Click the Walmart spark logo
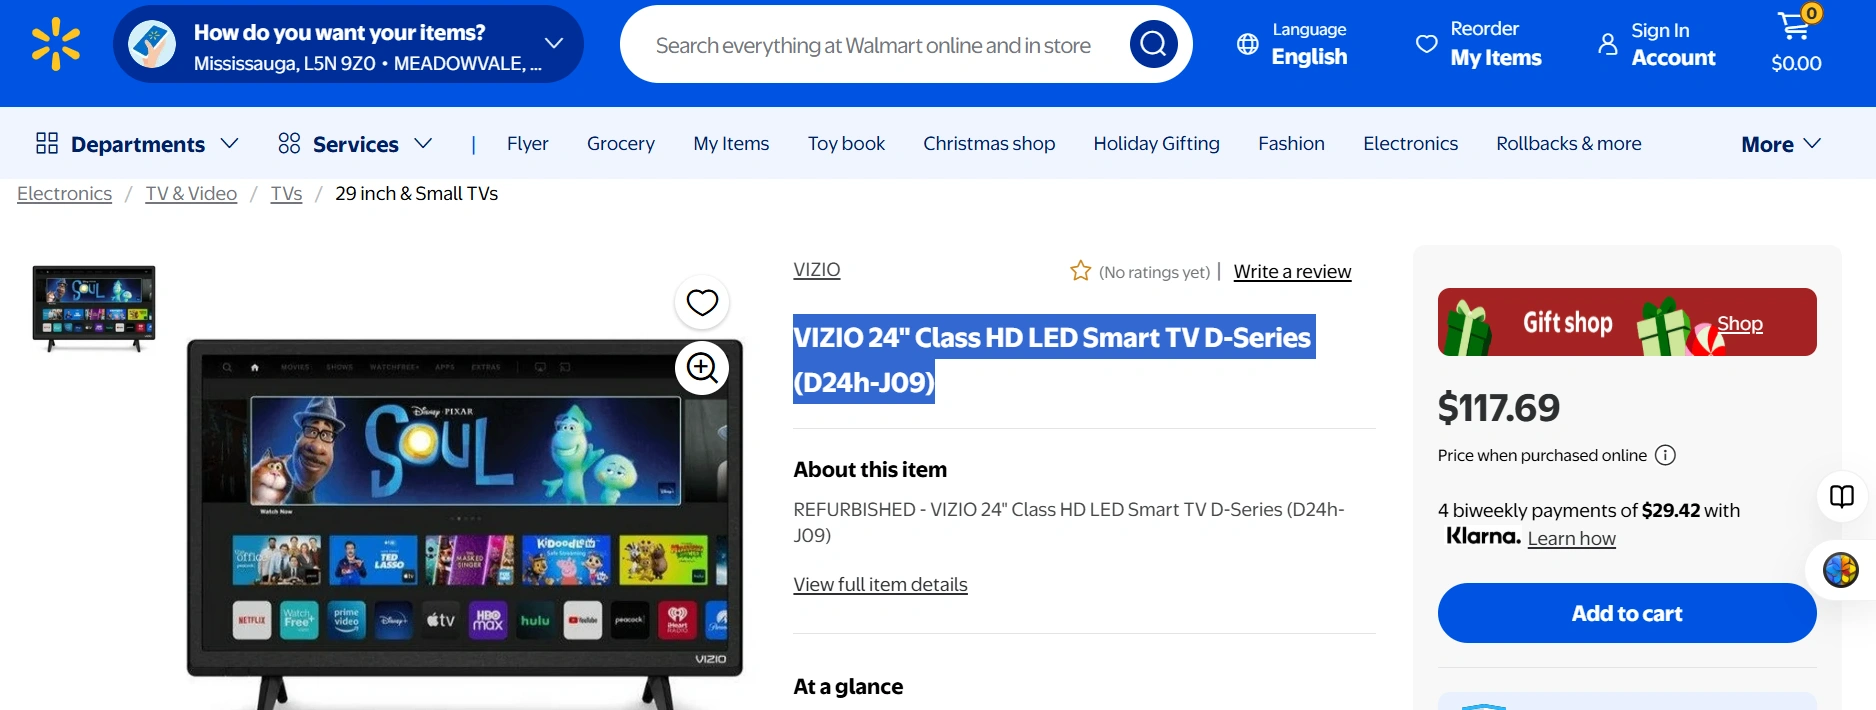This screenshot has width=1876, height=710. pos(56,44)
